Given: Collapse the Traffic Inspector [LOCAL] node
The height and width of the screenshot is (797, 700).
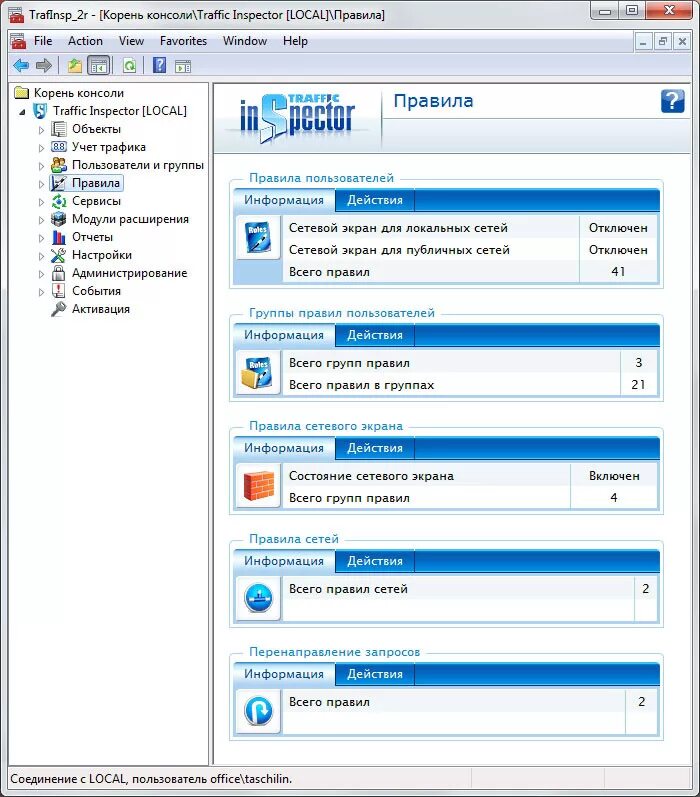Looking at the screenshot, I should point(22,112).
